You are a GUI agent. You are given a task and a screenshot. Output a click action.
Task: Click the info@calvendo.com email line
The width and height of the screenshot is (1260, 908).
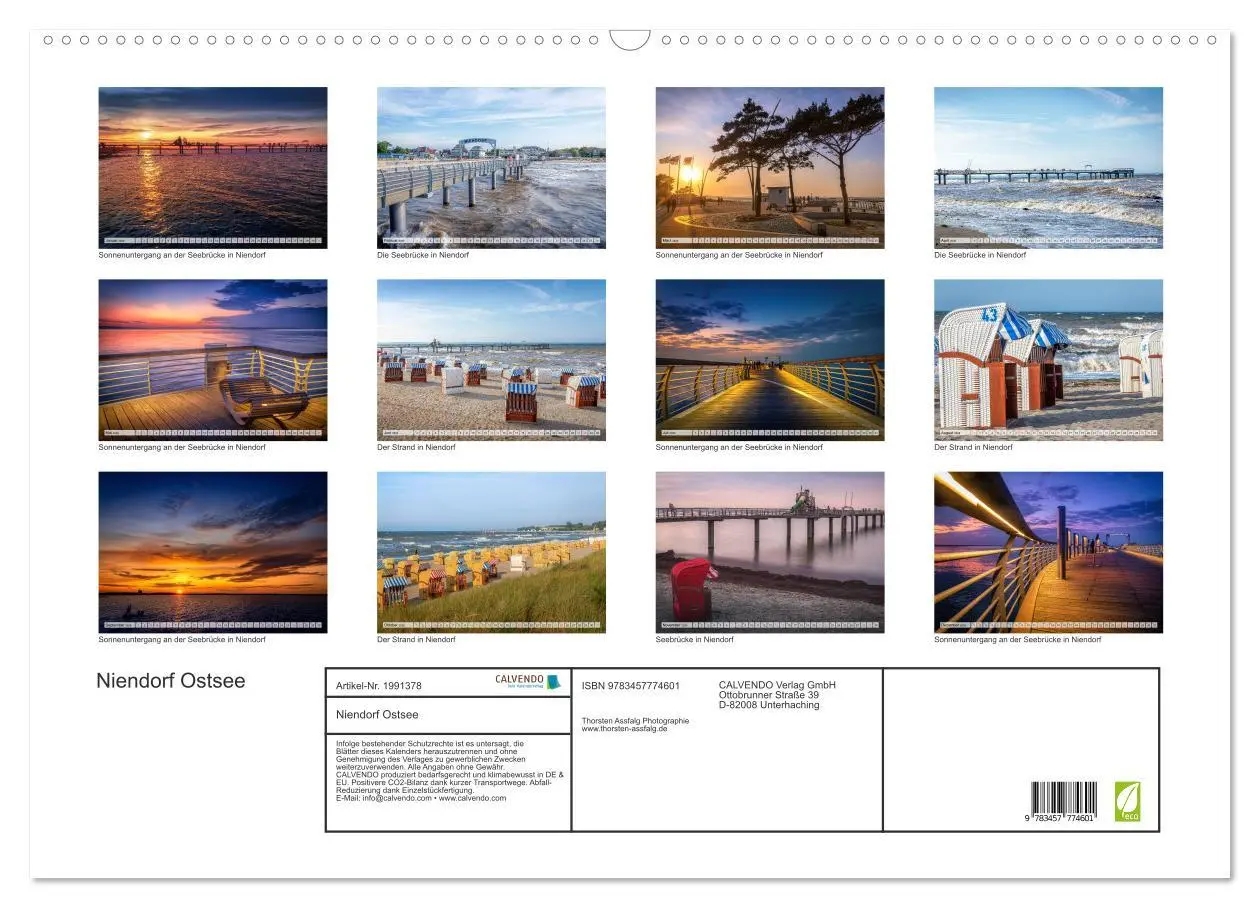(x=421, y=798)
